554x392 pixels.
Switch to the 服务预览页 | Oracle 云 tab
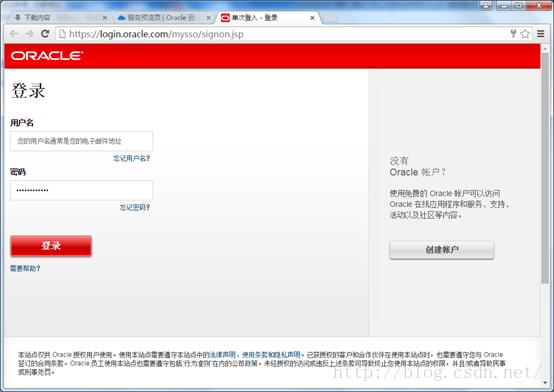pyautogui.click(x=163, y=18)
